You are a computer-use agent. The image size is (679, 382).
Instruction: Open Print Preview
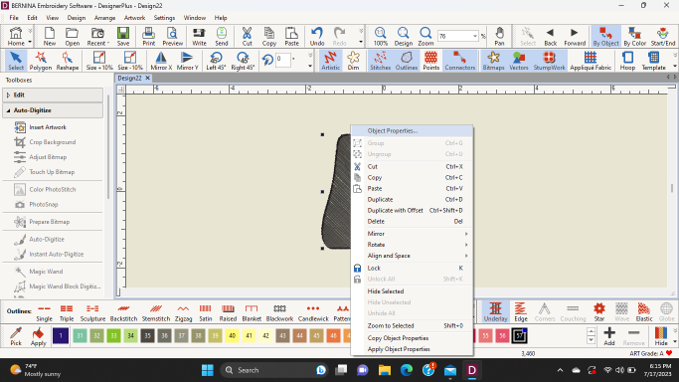[x=172, y=37]
